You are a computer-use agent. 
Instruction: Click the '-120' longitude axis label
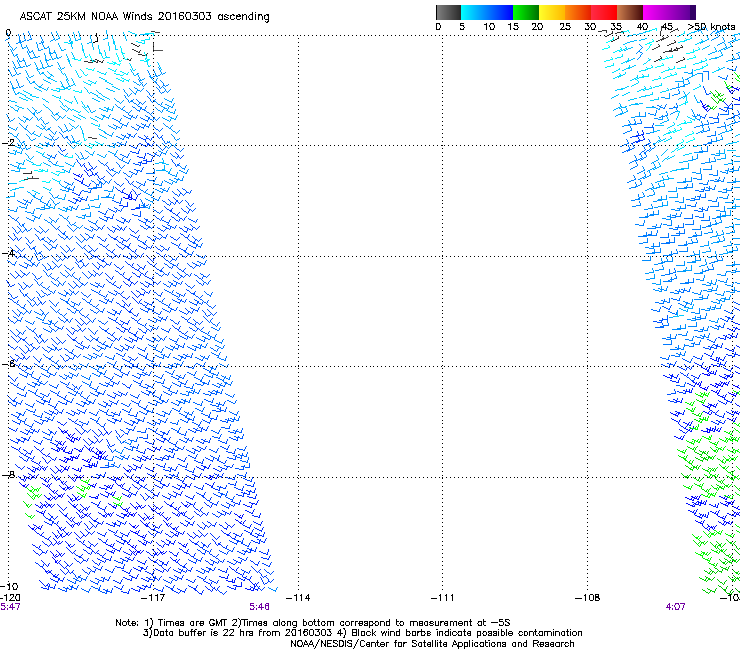click(10, 597)
